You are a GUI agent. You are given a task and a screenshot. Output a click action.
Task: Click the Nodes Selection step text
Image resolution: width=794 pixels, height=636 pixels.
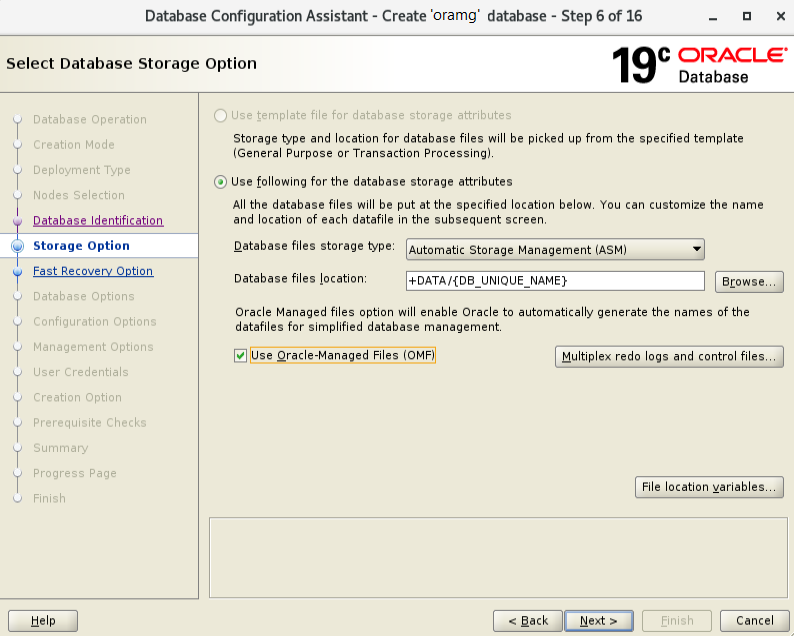(x=79, y=195)
